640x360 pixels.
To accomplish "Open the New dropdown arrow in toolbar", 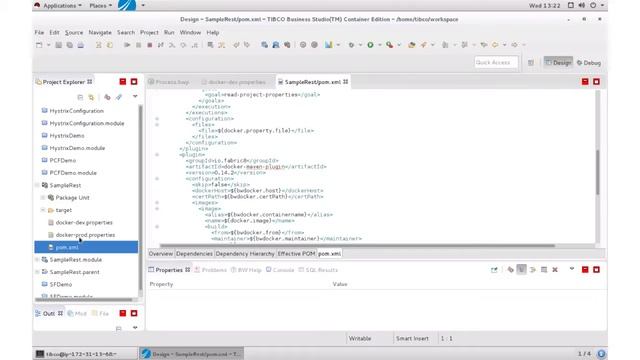I will click(48, 45).
